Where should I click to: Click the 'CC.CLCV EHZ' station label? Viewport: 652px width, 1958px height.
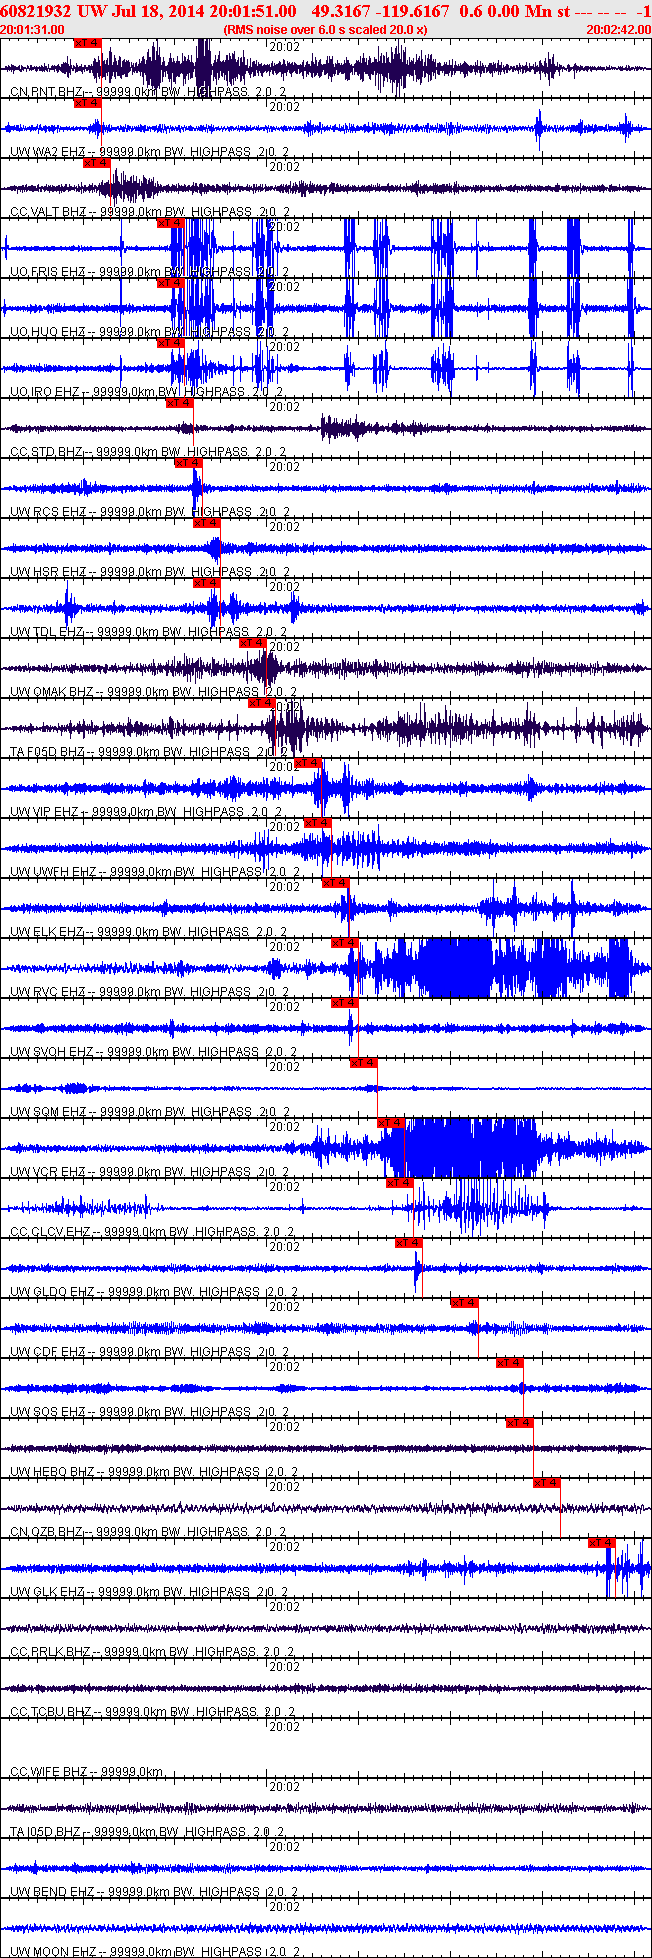[50, 1232]
